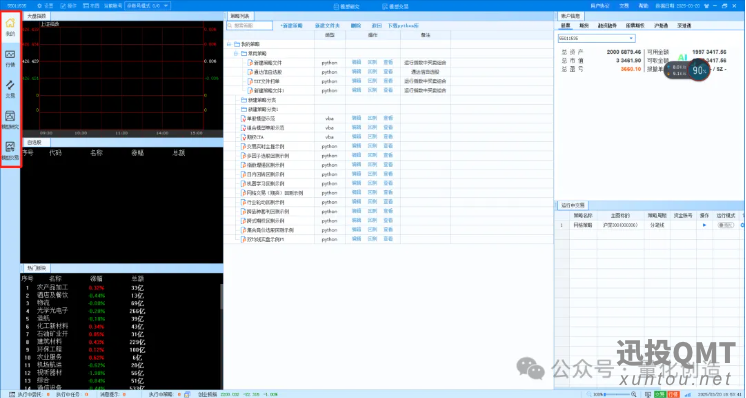Click folder icon of 我的策略
Image resolution: width=746 pixels, height=398 pixels.
tap(236, 44)
